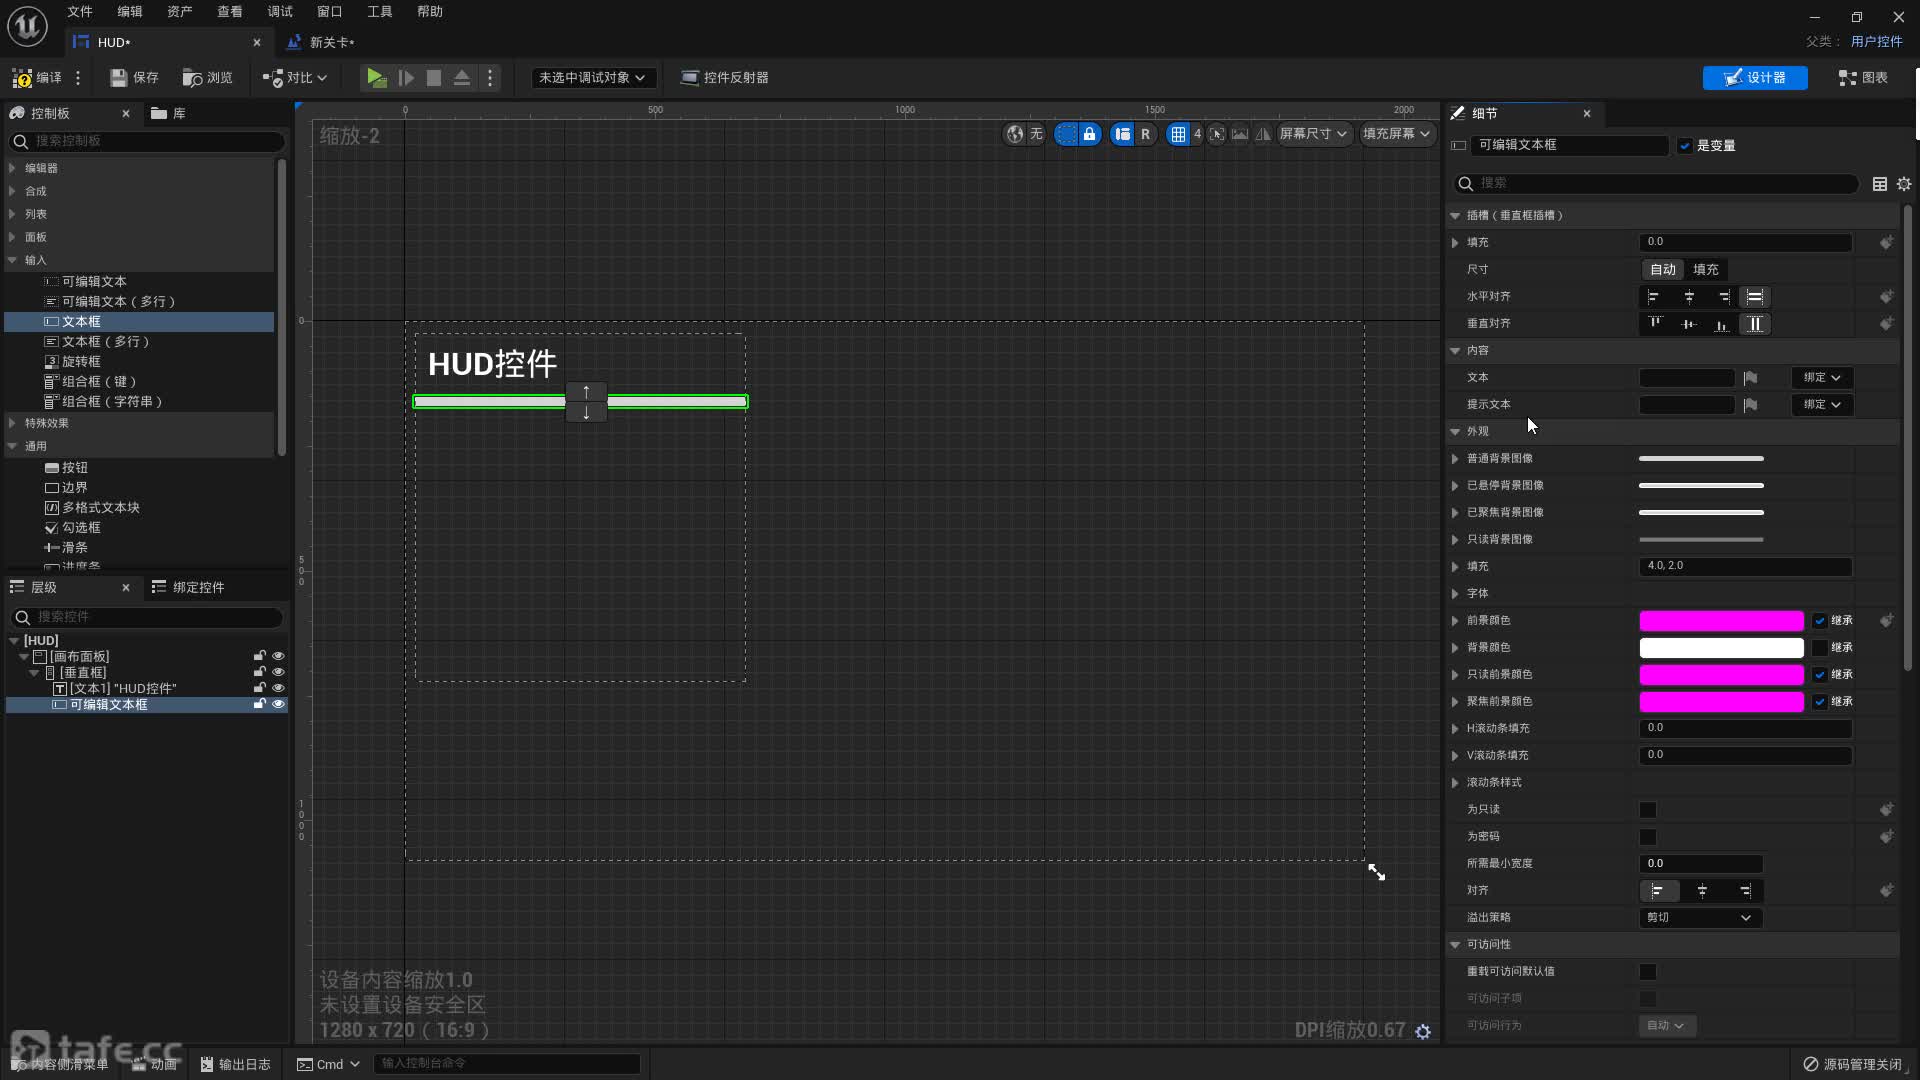The image size is (1920, 1080).
Task: Open the 对比 diff dropdown
Action: point(295,77)
